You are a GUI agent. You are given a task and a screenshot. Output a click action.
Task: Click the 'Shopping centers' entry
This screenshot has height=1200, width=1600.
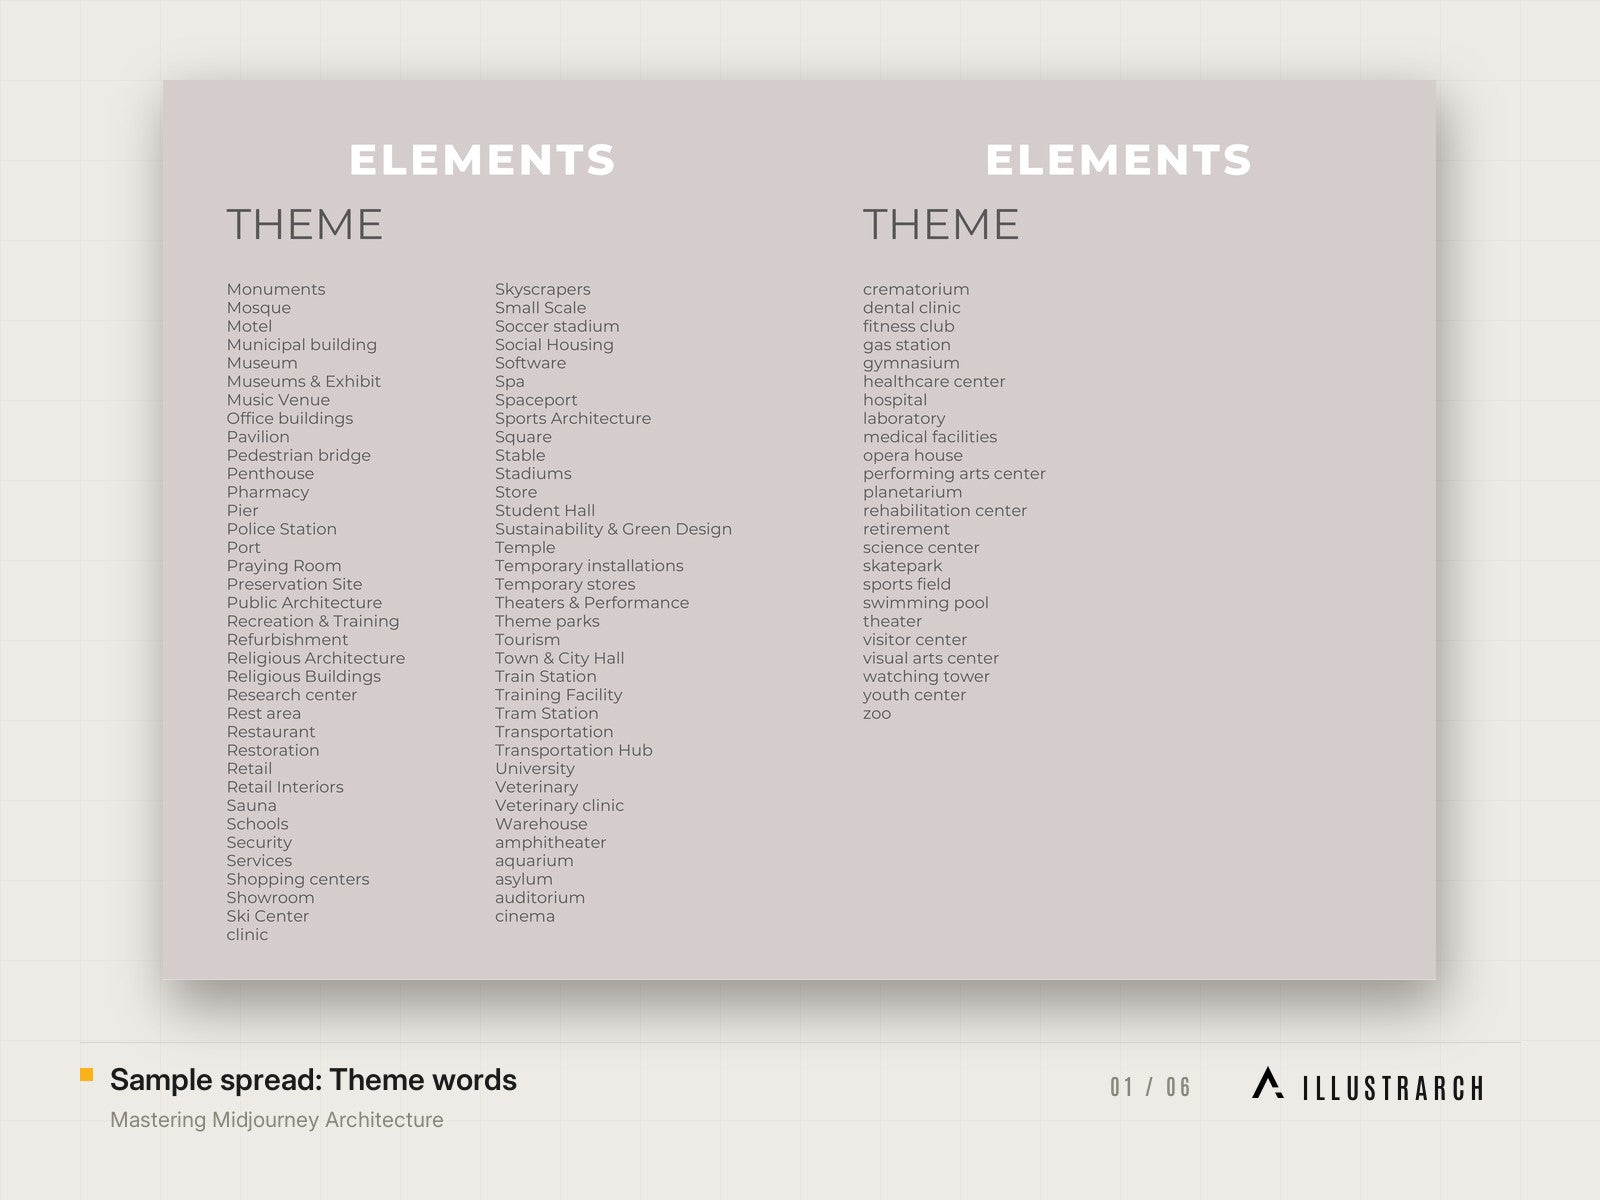pos(298,879)
